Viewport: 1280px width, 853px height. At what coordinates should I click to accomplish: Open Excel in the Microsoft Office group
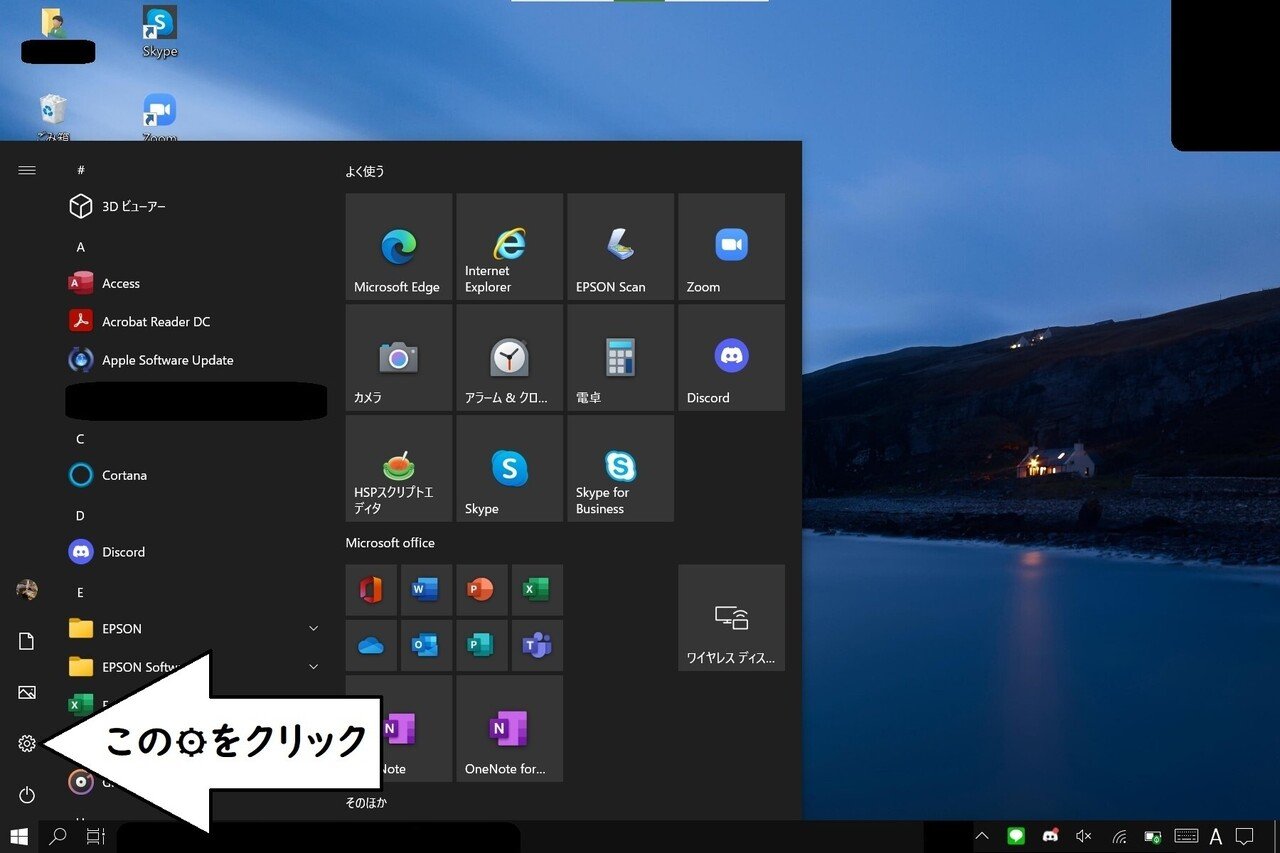[537, 590]
